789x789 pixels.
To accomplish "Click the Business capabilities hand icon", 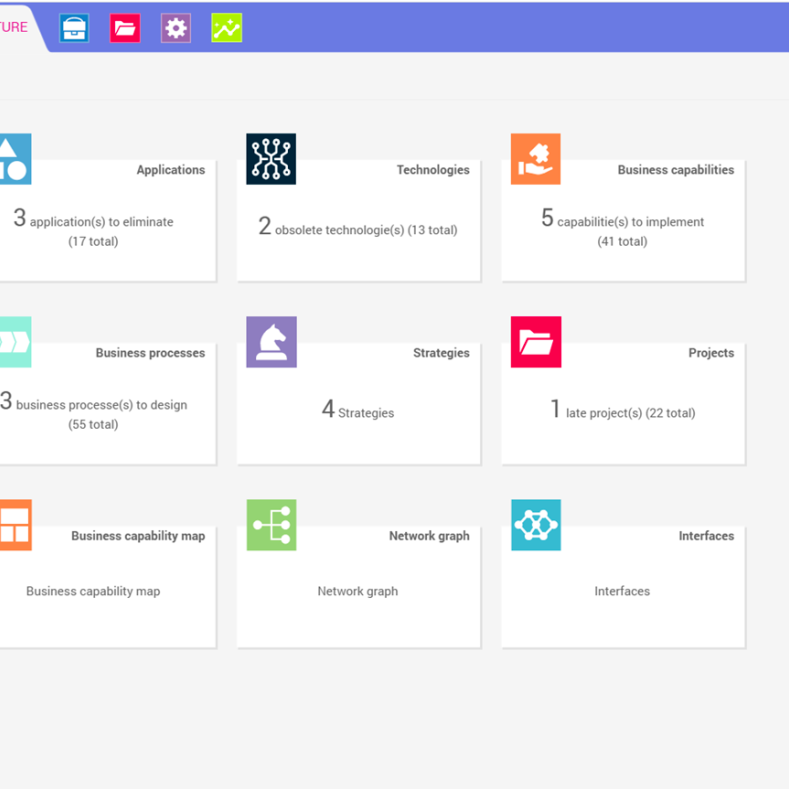I will 535,159.
